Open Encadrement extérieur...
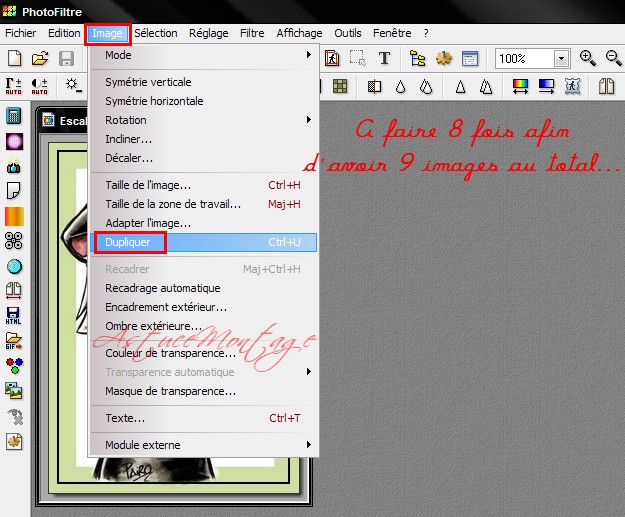 (204, 307)
